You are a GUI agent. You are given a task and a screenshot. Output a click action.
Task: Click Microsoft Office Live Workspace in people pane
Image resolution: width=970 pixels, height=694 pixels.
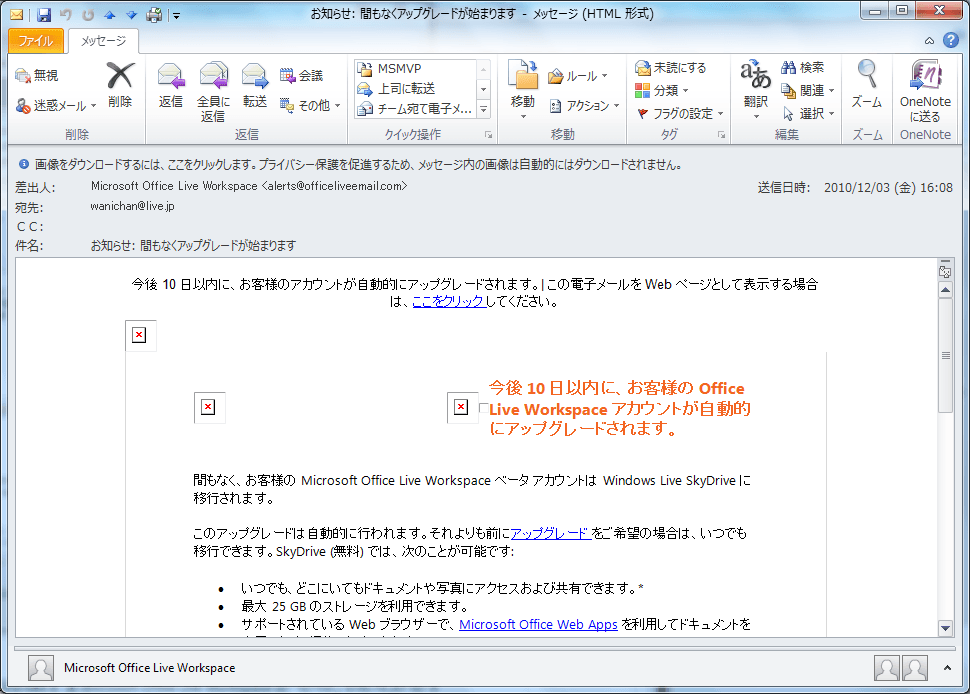pos(150,668)
